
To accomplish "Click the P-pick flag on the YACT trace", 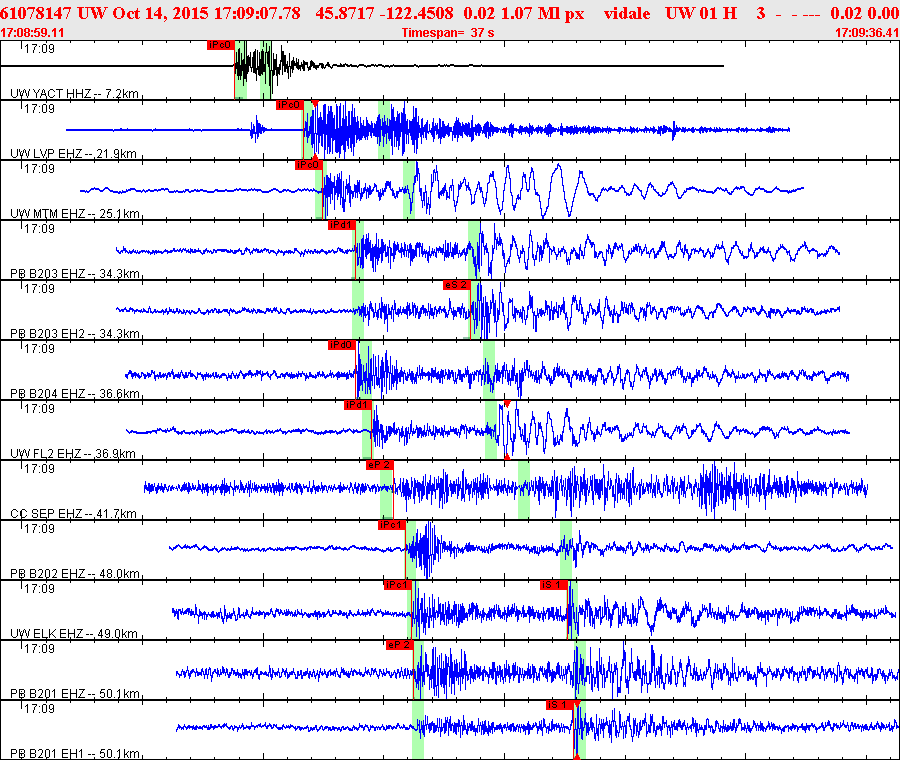I will (x=220, y=45).
